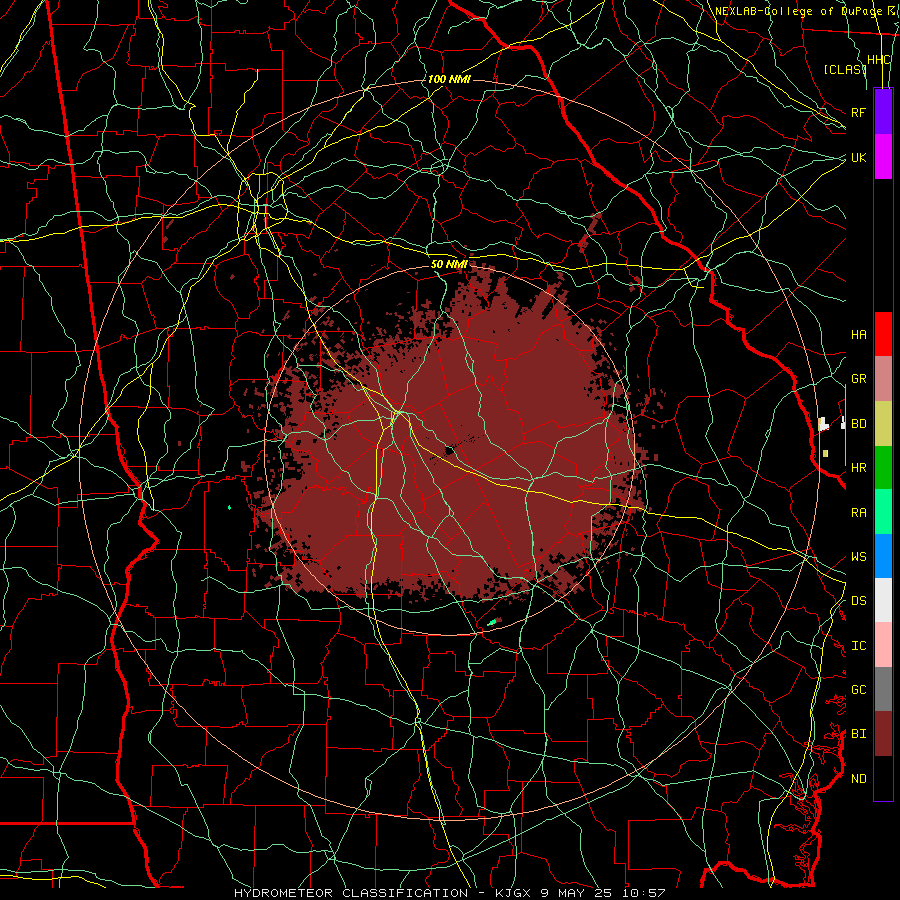Click the HA red legend swatch
The image size is (900, 900).
[x=883, y=334]
